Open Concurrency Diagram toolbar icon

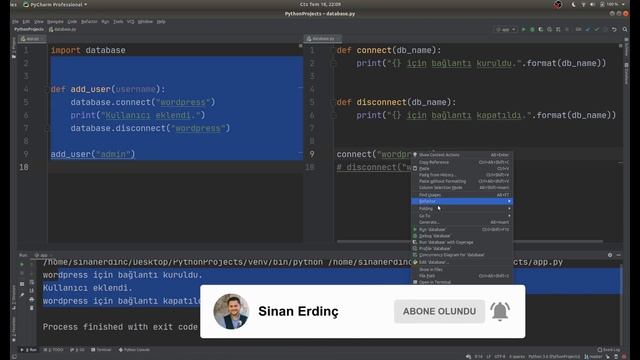coord(558,29)
